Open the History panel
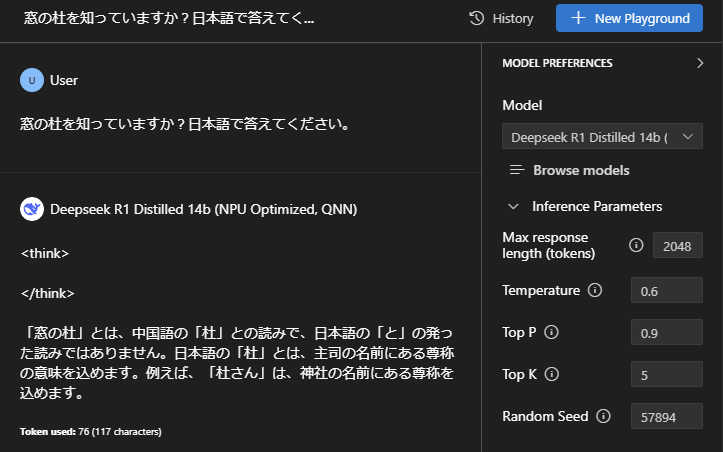The width and height of the screenshot is (723, 452). coord(501,18)
